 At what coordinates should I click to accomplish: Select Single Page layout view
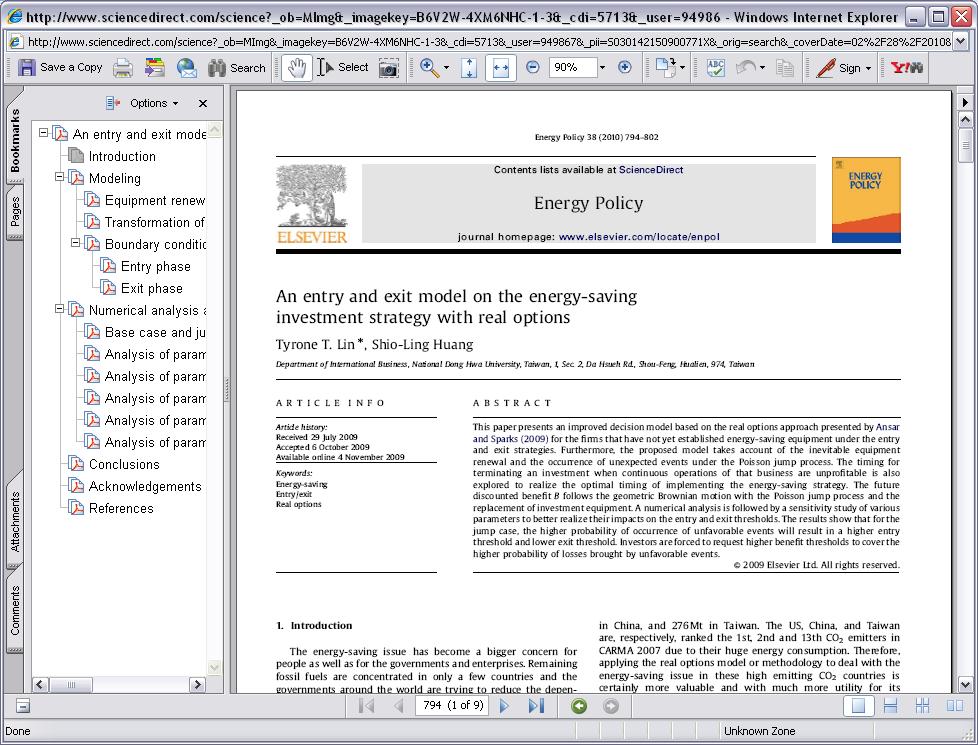(x=858, y=706)
